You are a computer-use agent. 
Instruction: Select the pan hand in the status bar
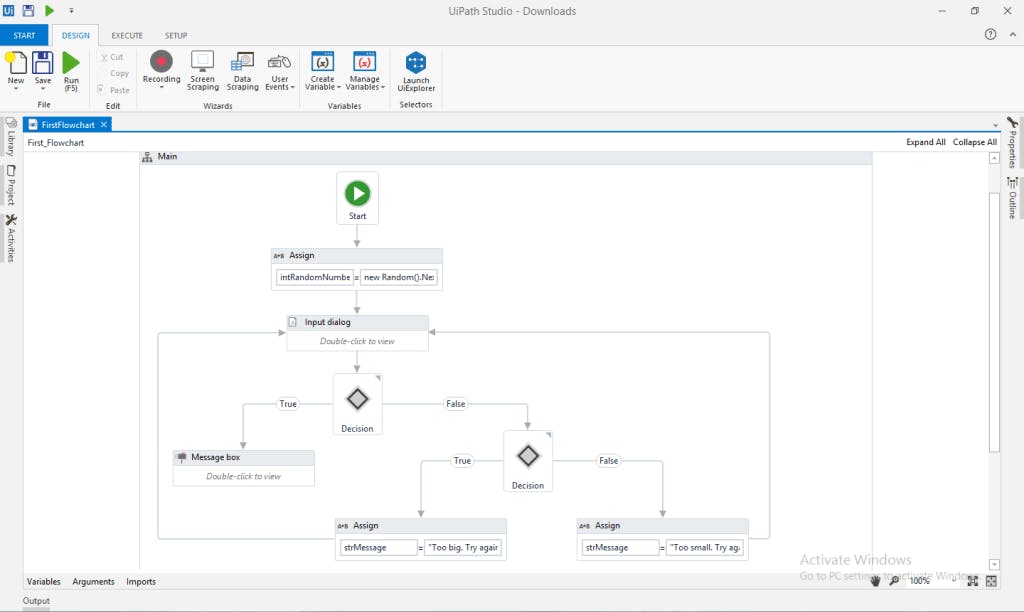[x=877, y=580]
